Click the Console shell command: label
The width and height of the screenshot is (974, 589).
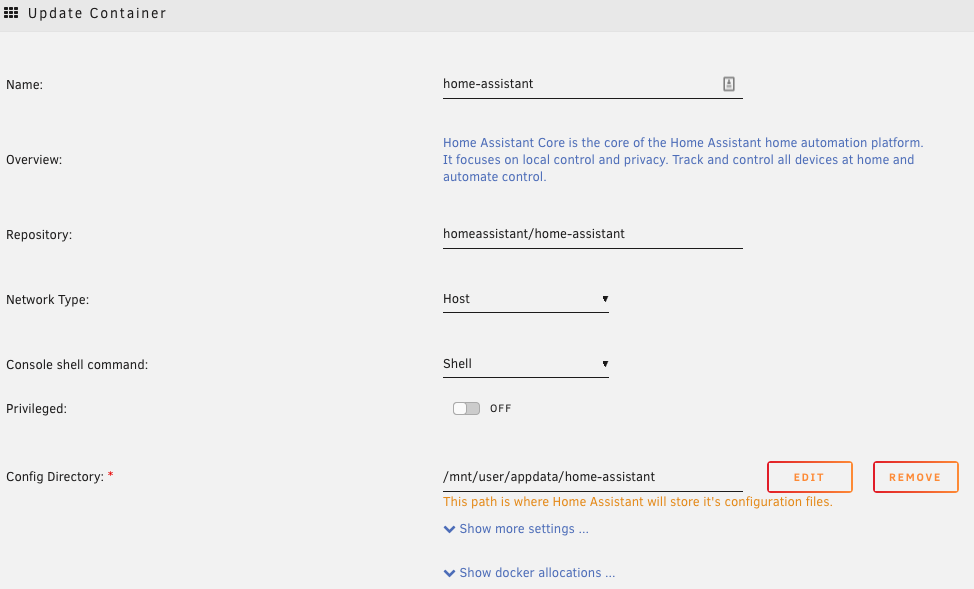77,365
